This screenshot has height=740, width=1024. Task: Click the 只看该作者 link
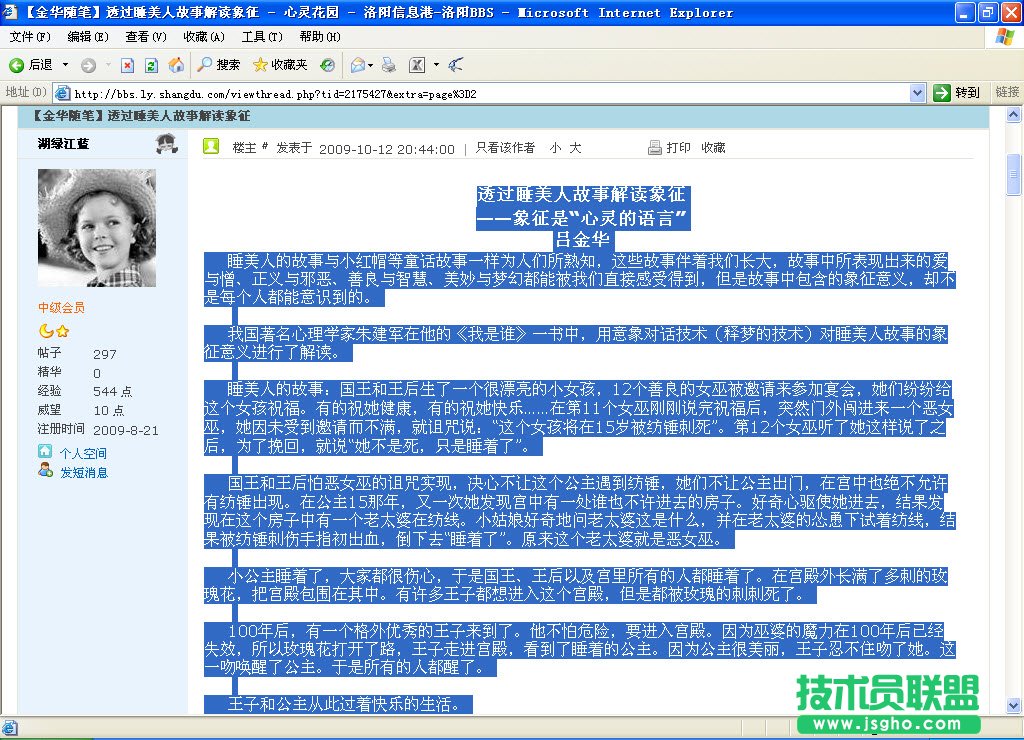[x=504, y=148]
